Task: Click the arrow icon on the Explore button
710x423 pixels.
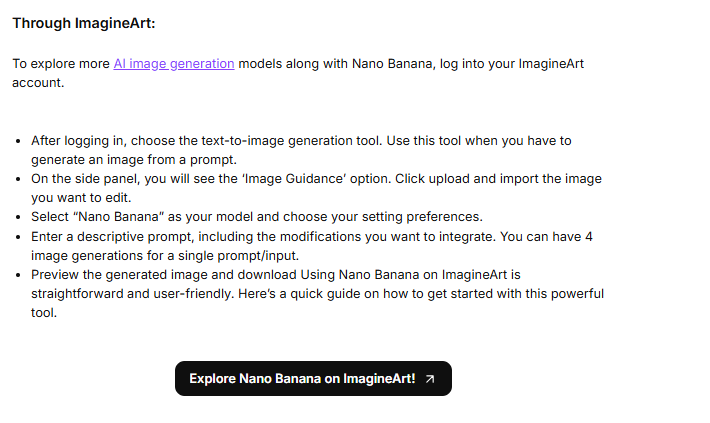Action: pos(430,379)
